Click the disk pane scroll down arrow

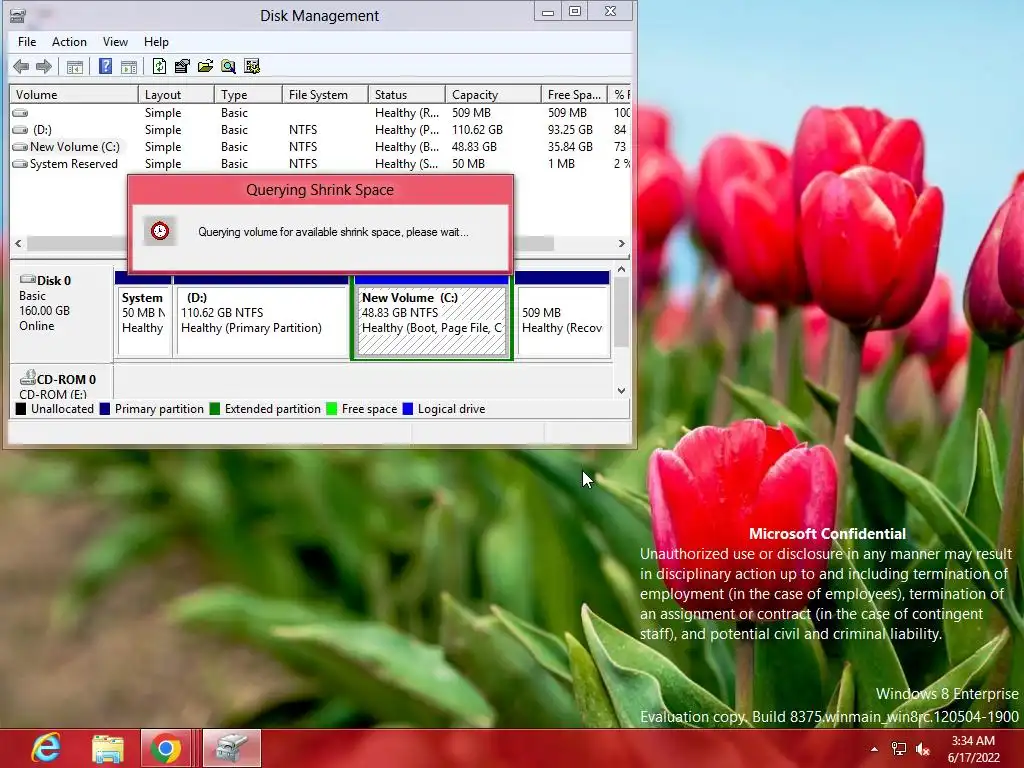click(x=621, y=391)
